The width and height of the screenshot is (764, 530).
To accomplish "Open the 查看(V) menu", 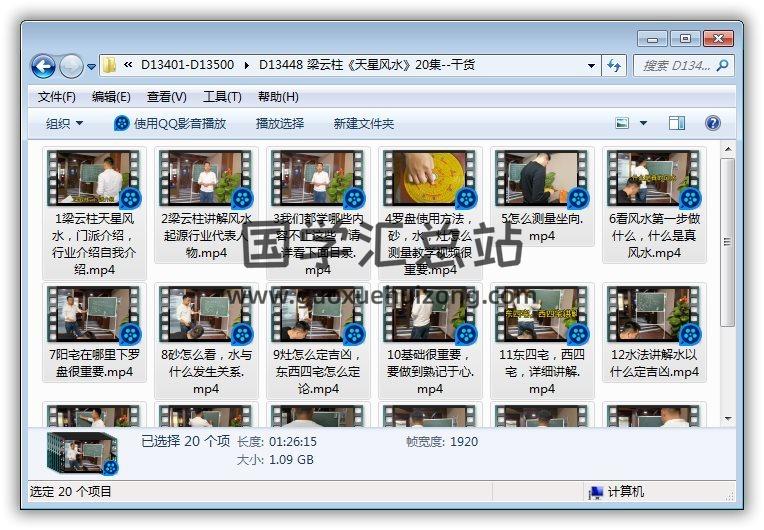I will point(167,97).
